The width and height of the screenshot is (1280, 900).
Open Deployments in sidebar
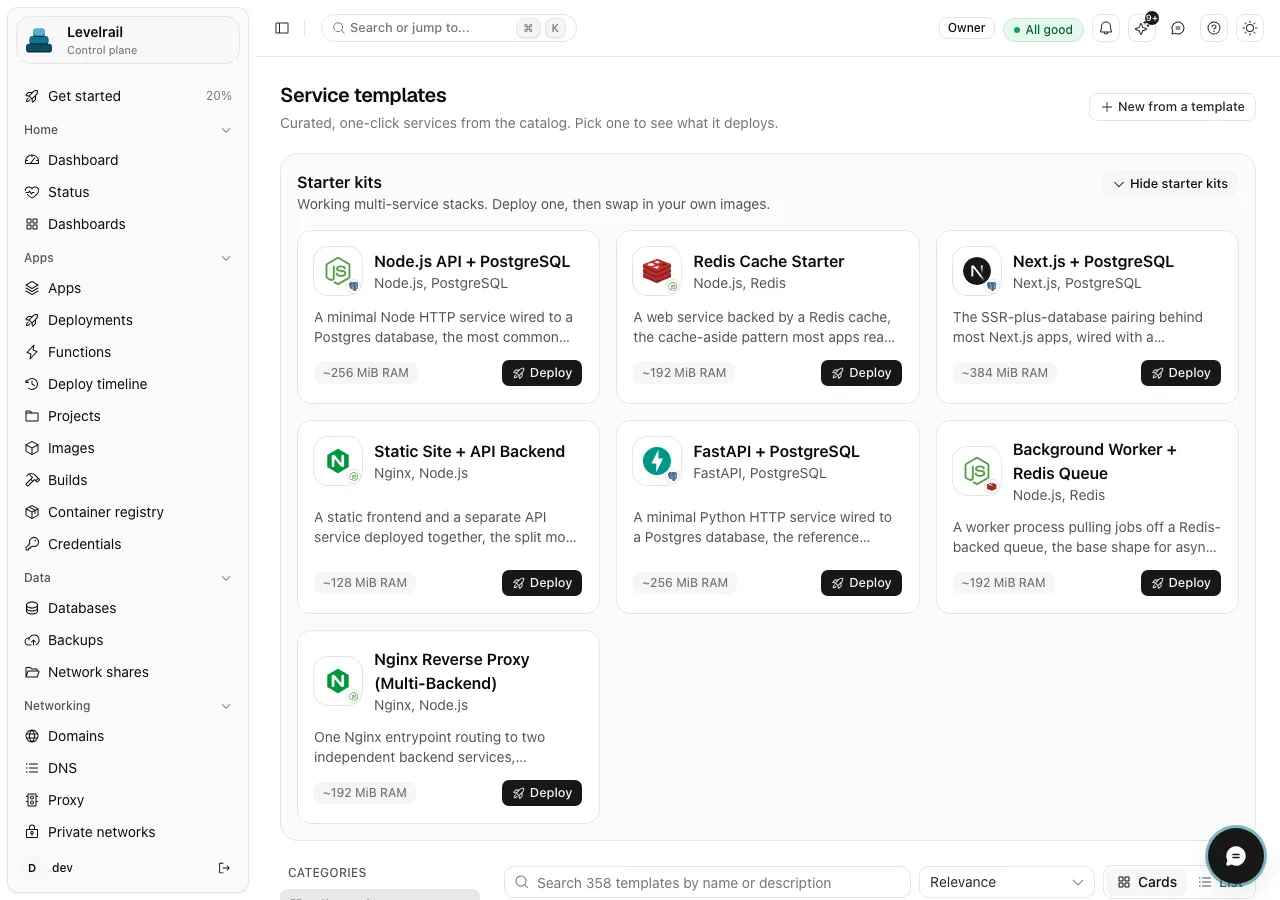(128, 320)
